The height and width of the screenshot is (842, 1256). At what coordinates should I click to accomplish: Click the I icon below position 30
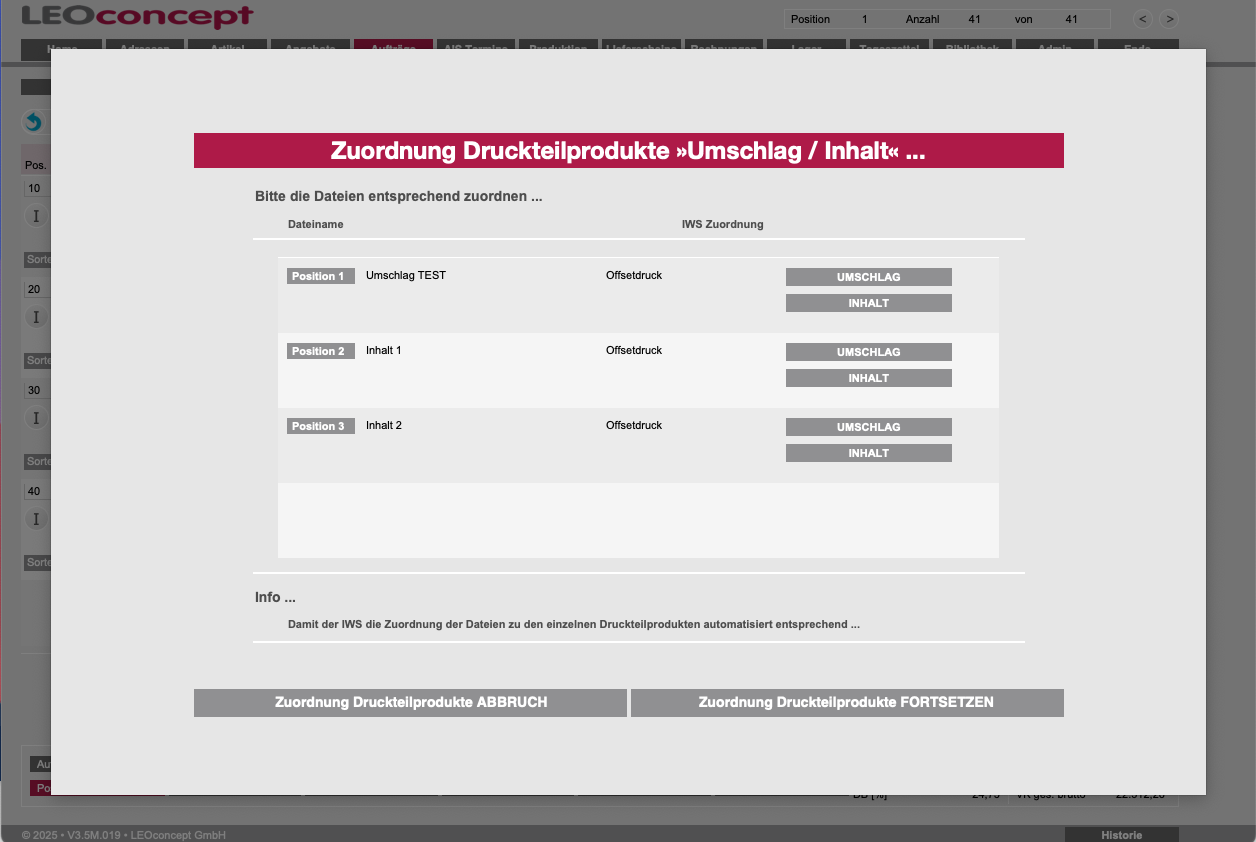pos(36,418)
